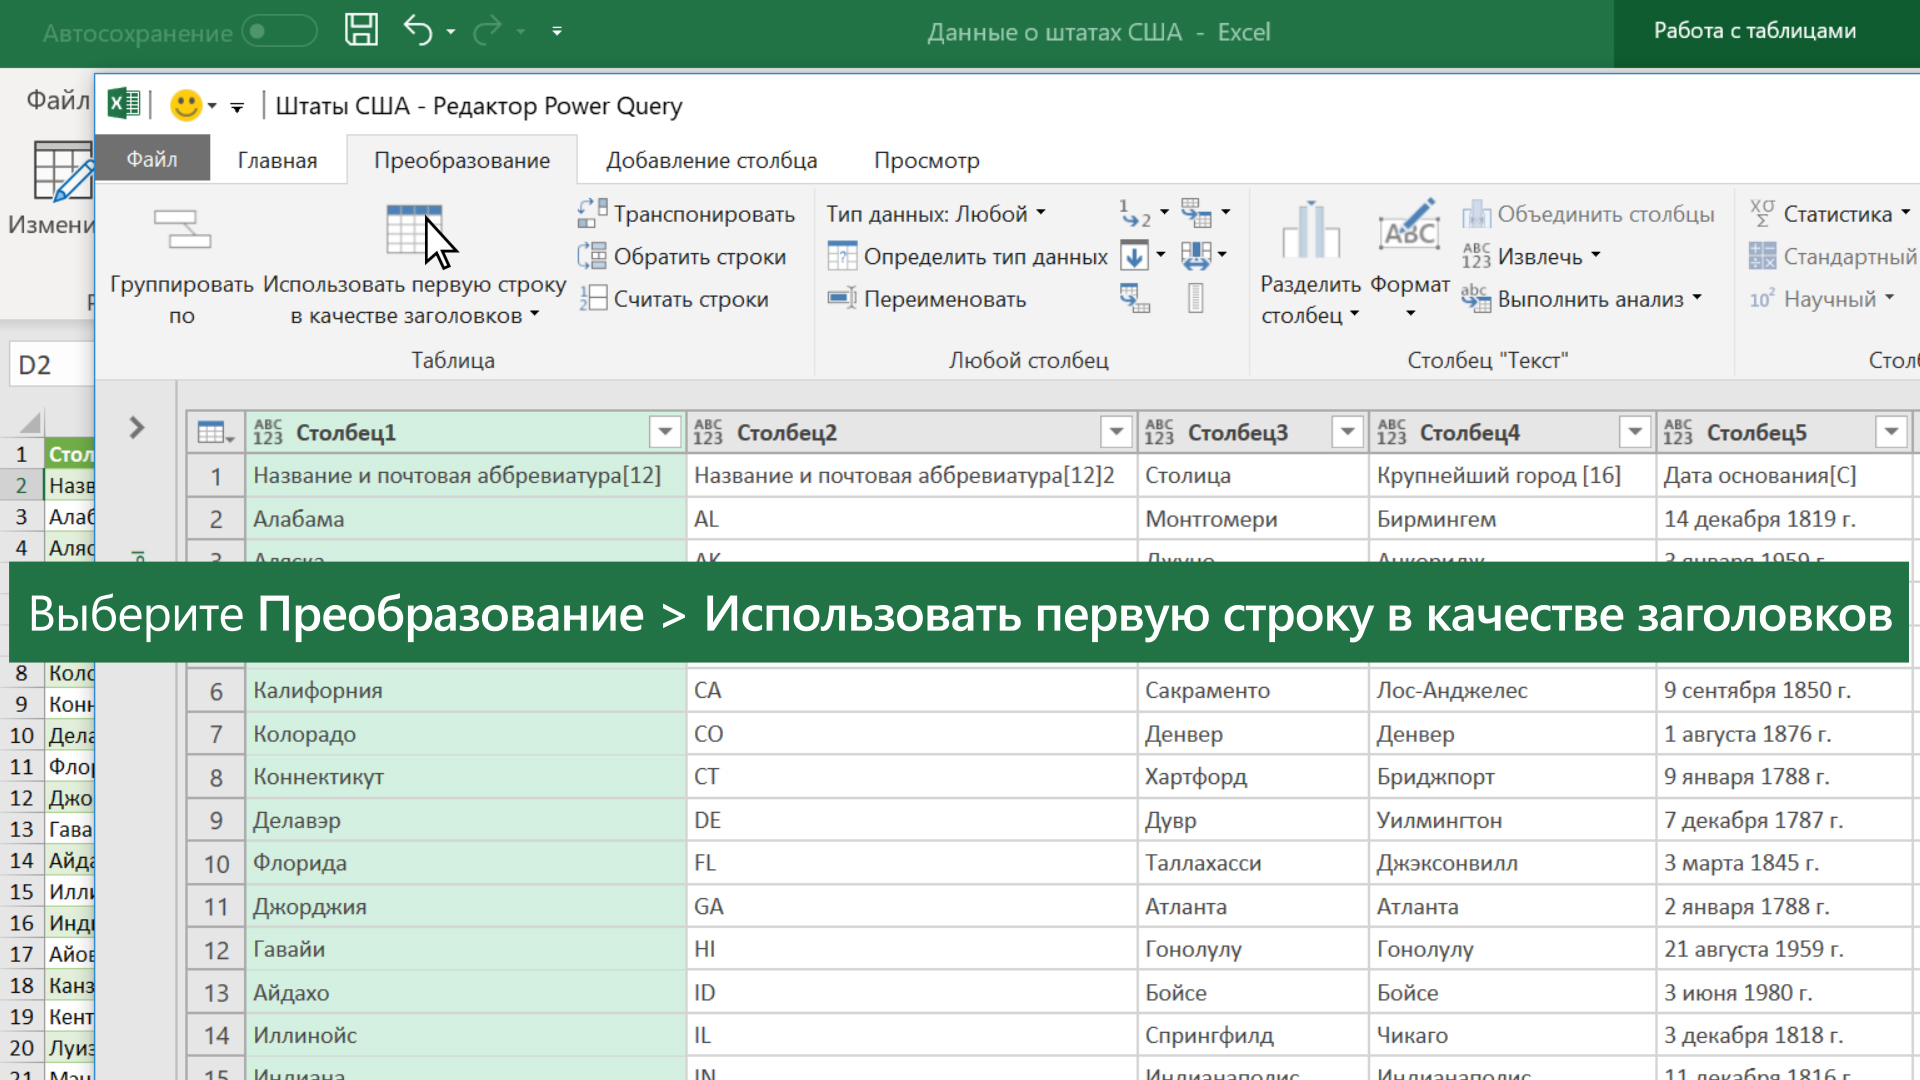This screenshot has width=1920, height=1080.
Task: Select the cell containing Монтгомери
Action: click(1252, 519)
